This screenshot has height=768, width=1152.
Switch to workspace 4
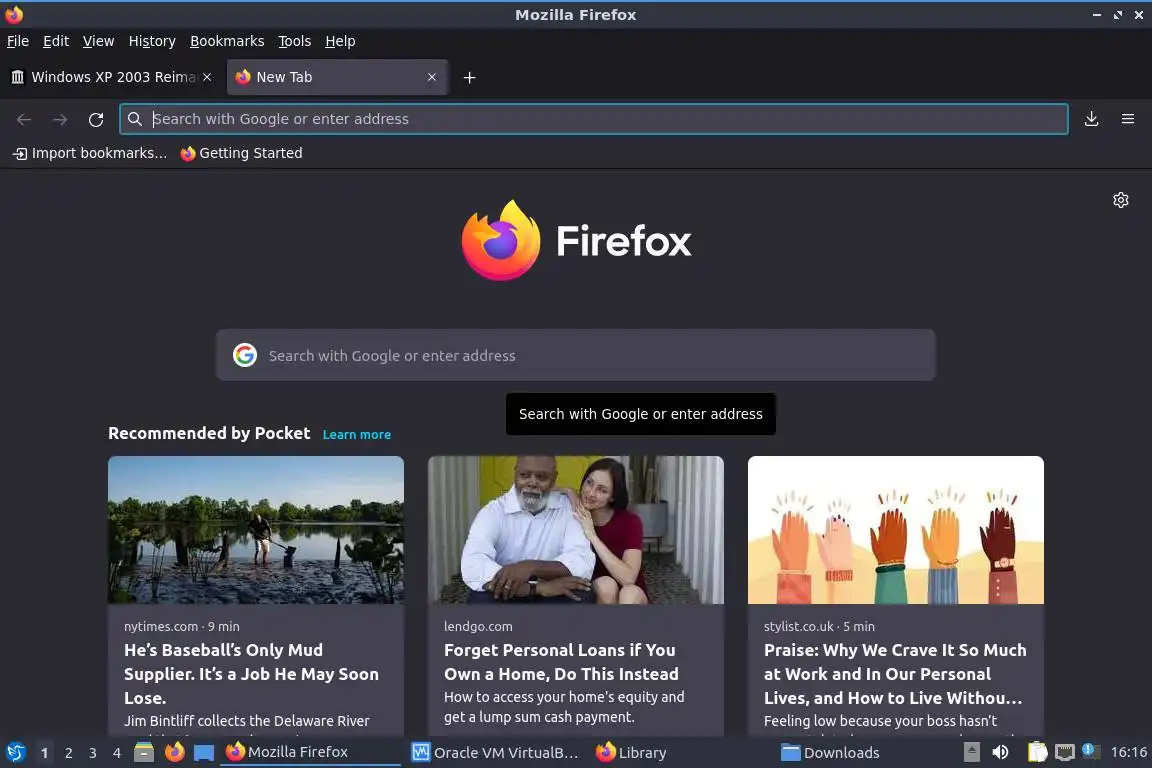(117, 753)
